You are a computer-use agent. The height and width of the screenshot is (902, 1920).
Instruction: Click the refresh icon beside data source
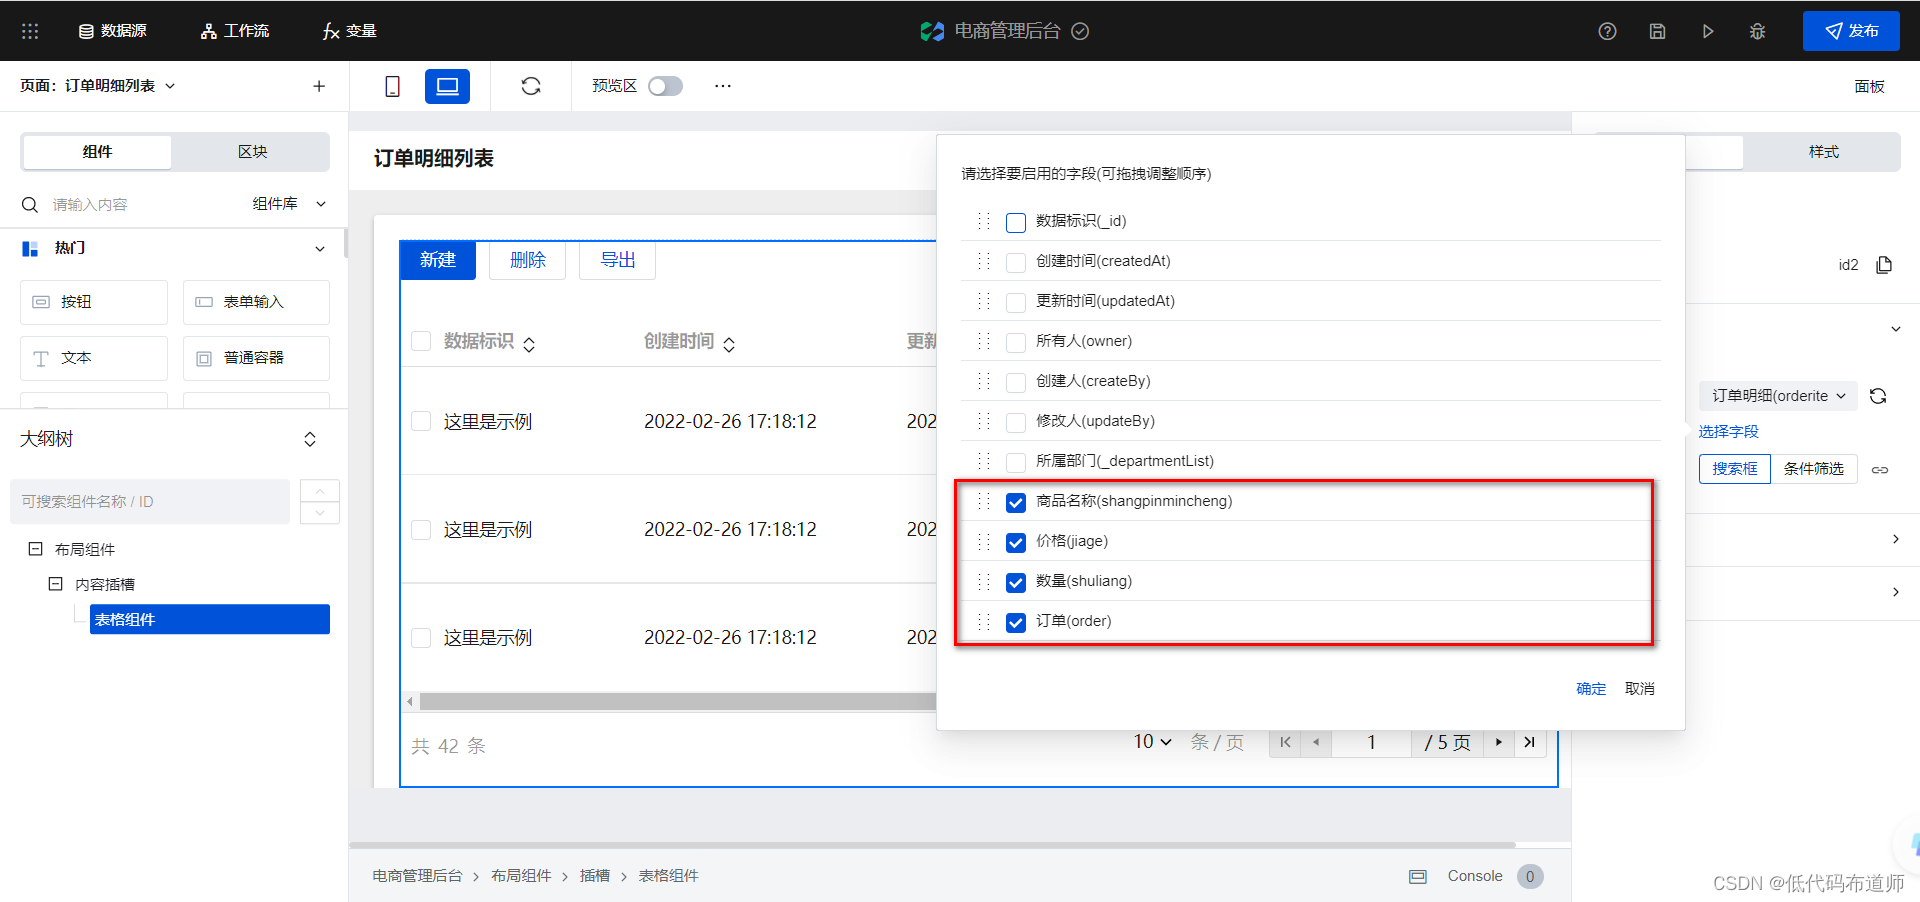[1878, 396]
